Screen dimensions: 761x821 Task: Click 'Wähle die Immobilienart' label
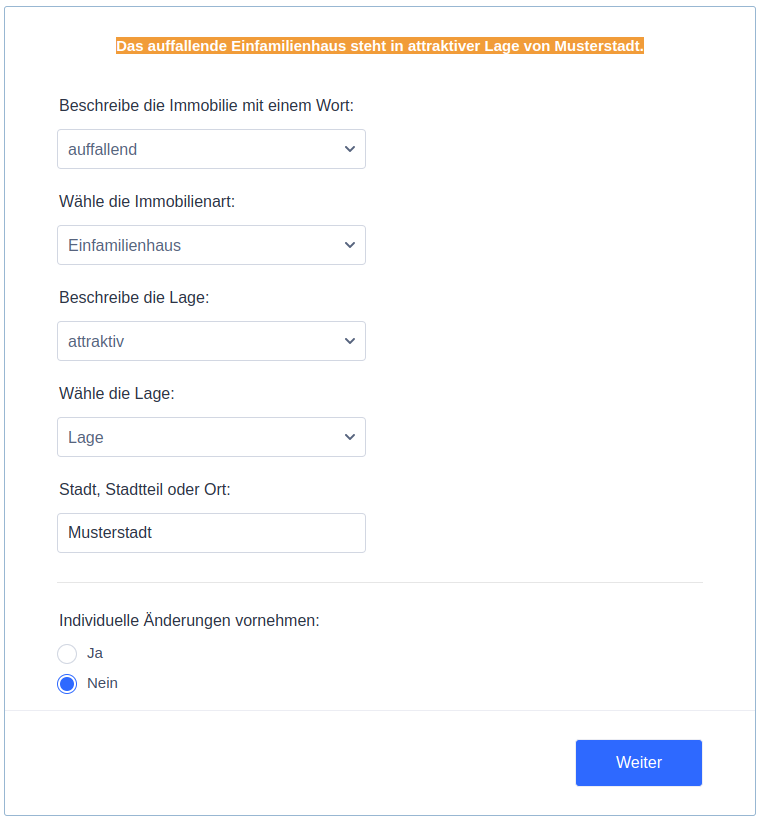(147, 201)
